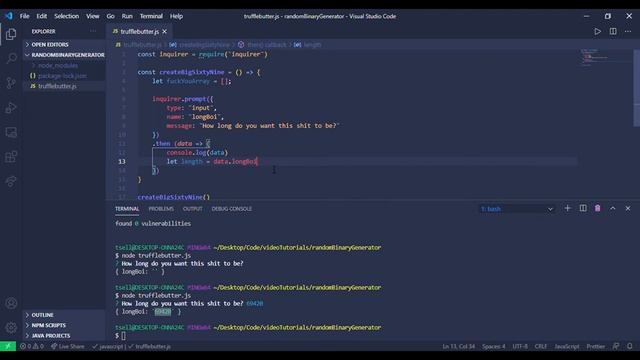The width and height of the screenshot is (640, 360).
Task: Open Run and Debug view
Action: pyautogui.click(x=11, y=108)
